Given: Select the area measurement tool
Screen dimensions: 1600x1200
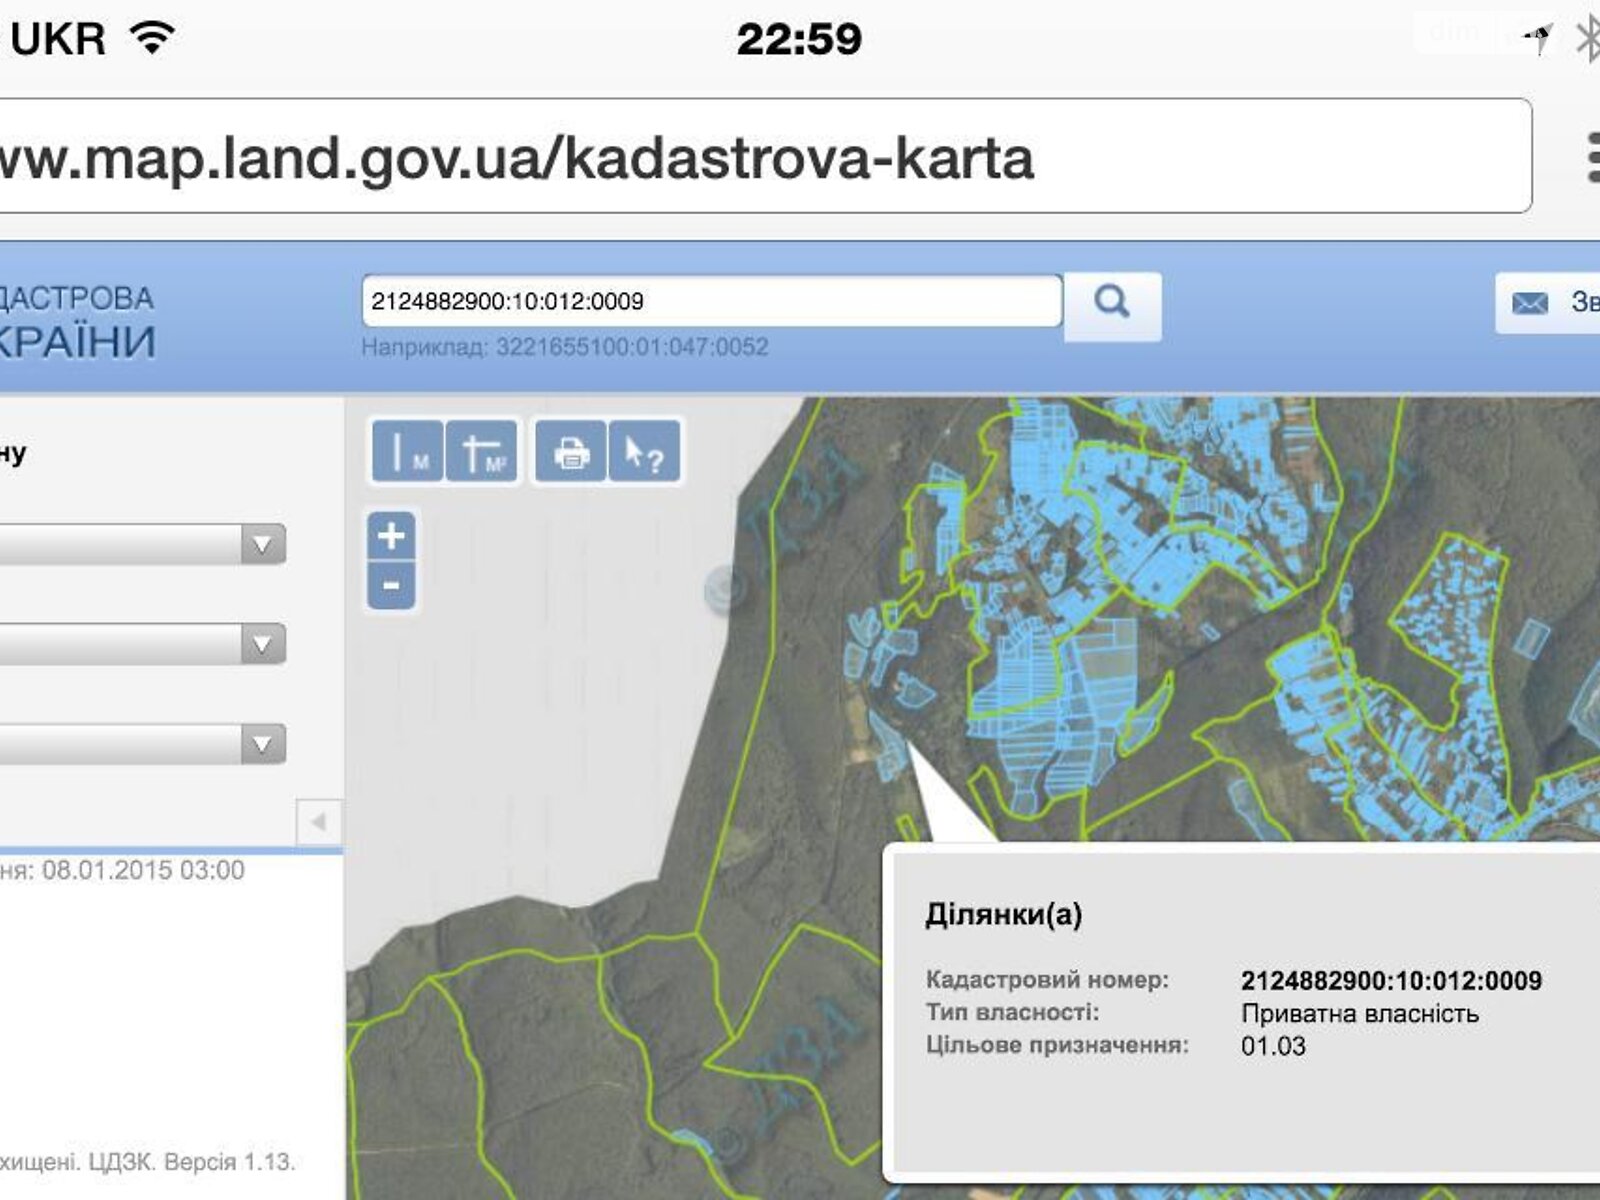Looking at the screenshot, I should point(482,453).
